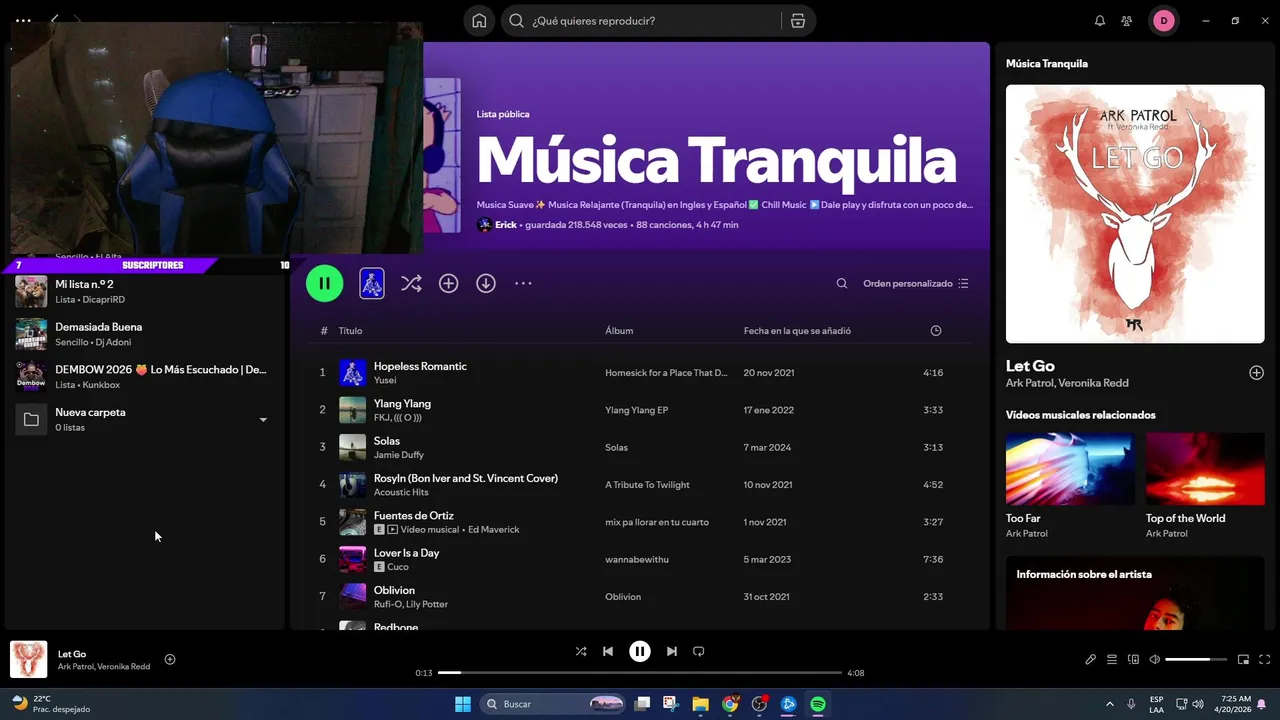Toggle the lyrics microphone icon
The height and width of the screenshot is (720, 1280).
(1091, 659)
